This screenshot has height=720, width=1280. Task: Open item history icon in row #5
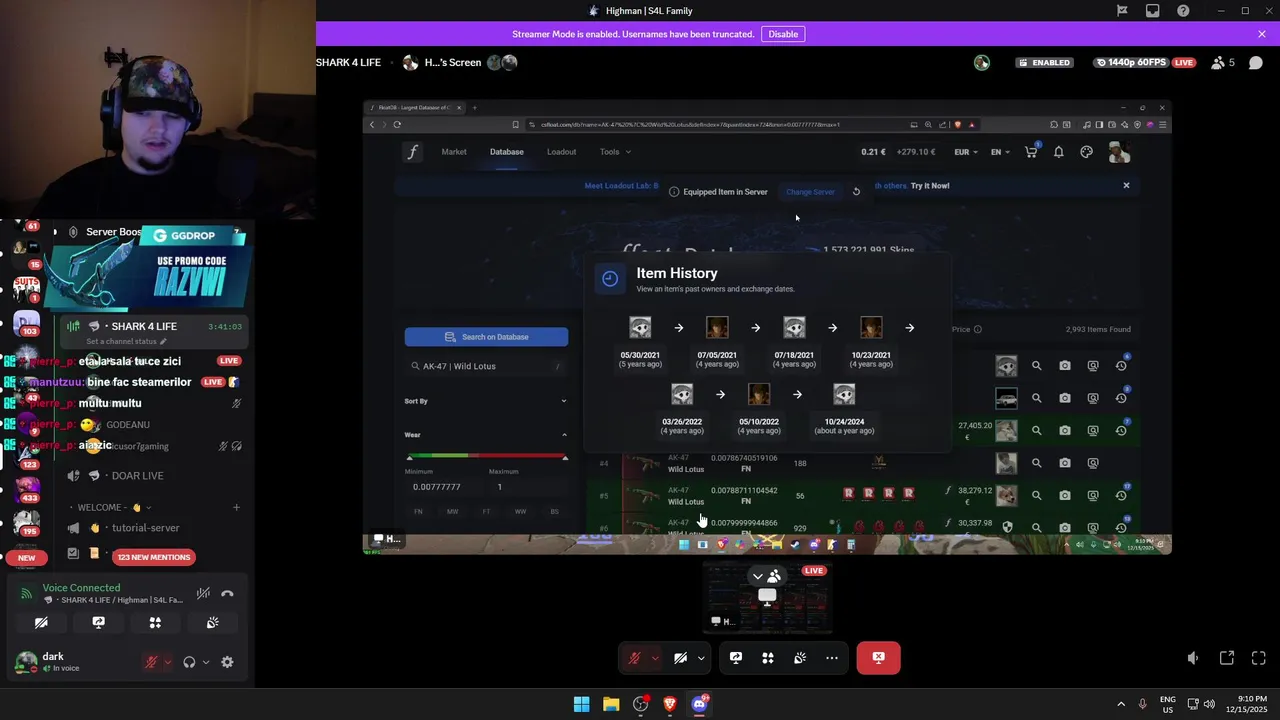coord(1121,495)
